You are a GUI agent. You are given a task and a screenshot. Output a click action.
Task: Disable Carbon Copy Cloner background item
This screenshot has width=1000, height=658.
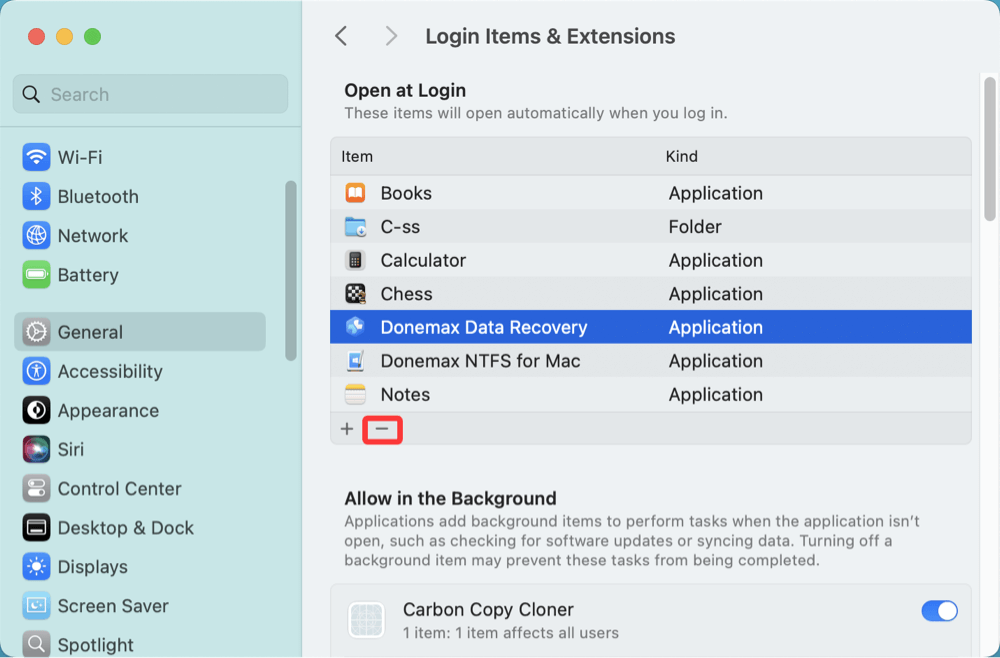click(x=939, y=610)
